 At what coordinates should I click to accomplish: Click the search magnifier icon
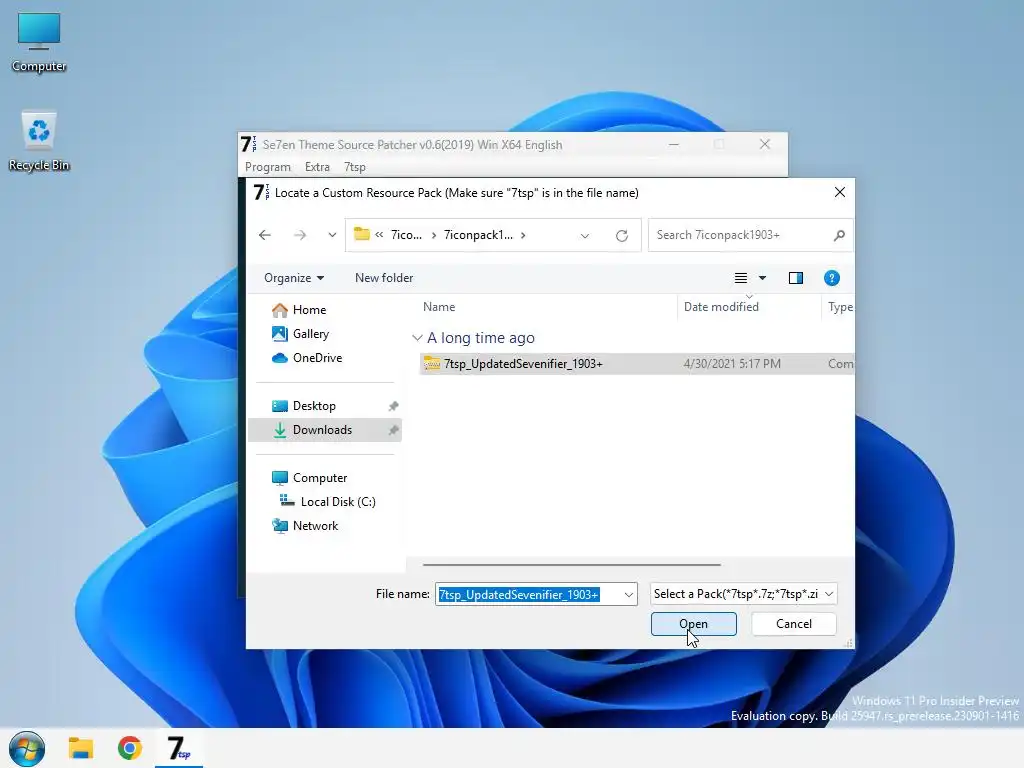839,235
